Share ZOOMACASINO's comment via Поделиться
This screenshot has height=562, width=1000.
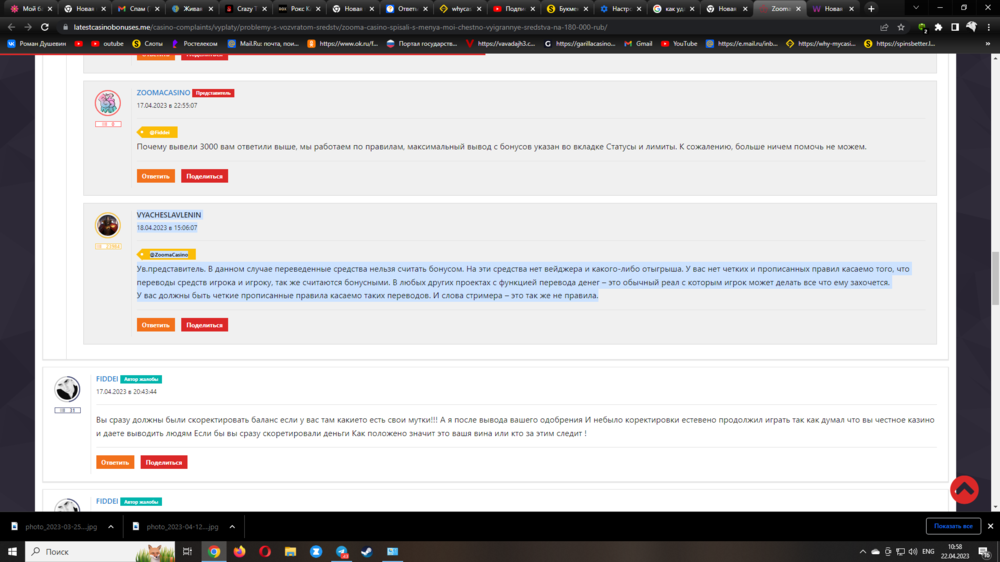204,176
